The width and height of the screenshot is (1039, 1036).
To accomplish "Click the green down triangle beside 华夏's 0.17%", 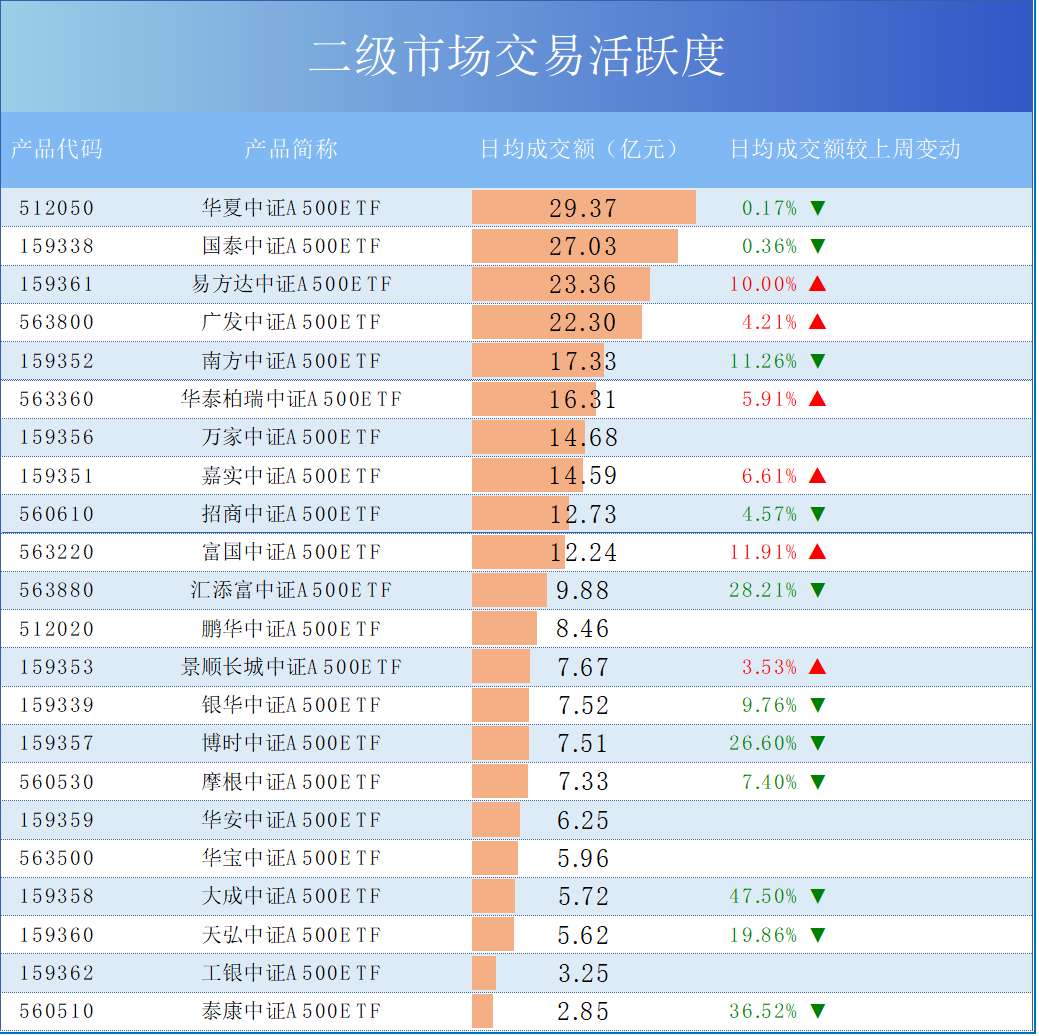I will click(816, 207).
